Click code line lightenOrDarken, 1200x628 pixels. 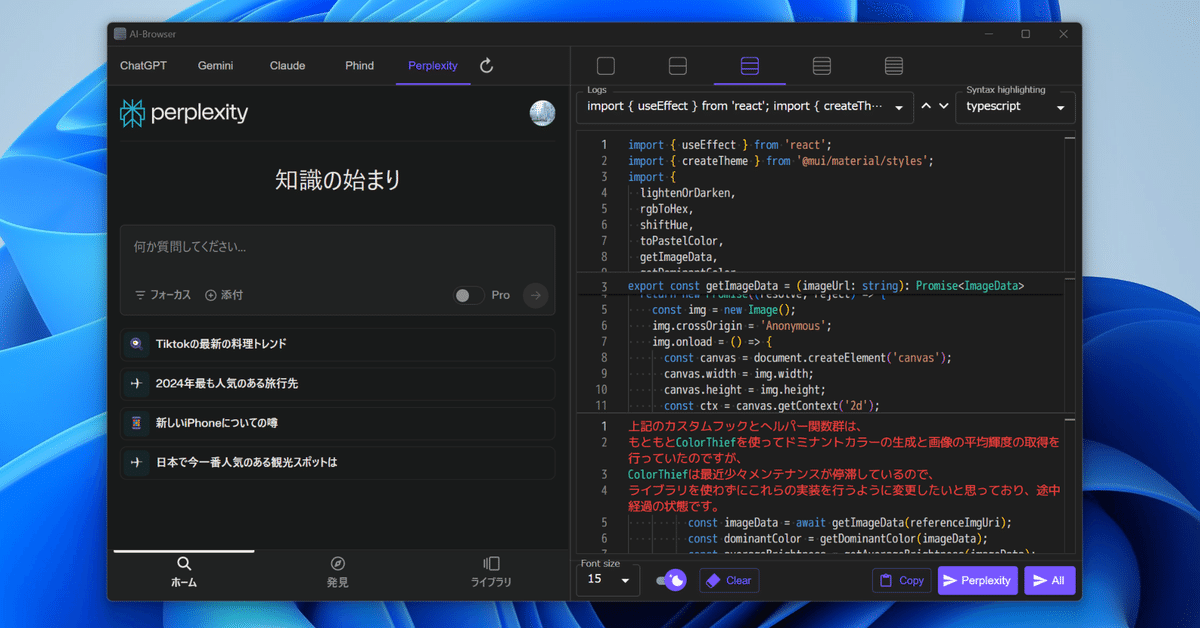[688, 193]
